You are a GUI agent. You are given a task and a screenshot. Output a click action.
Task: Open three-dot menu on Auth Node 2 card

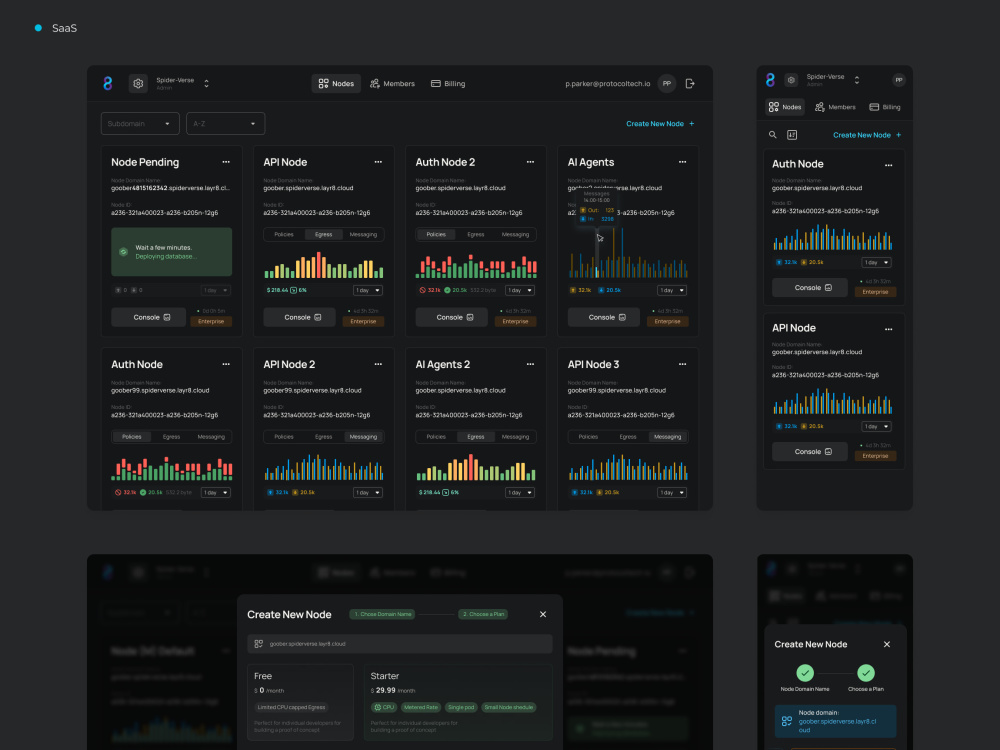point(530,162)
